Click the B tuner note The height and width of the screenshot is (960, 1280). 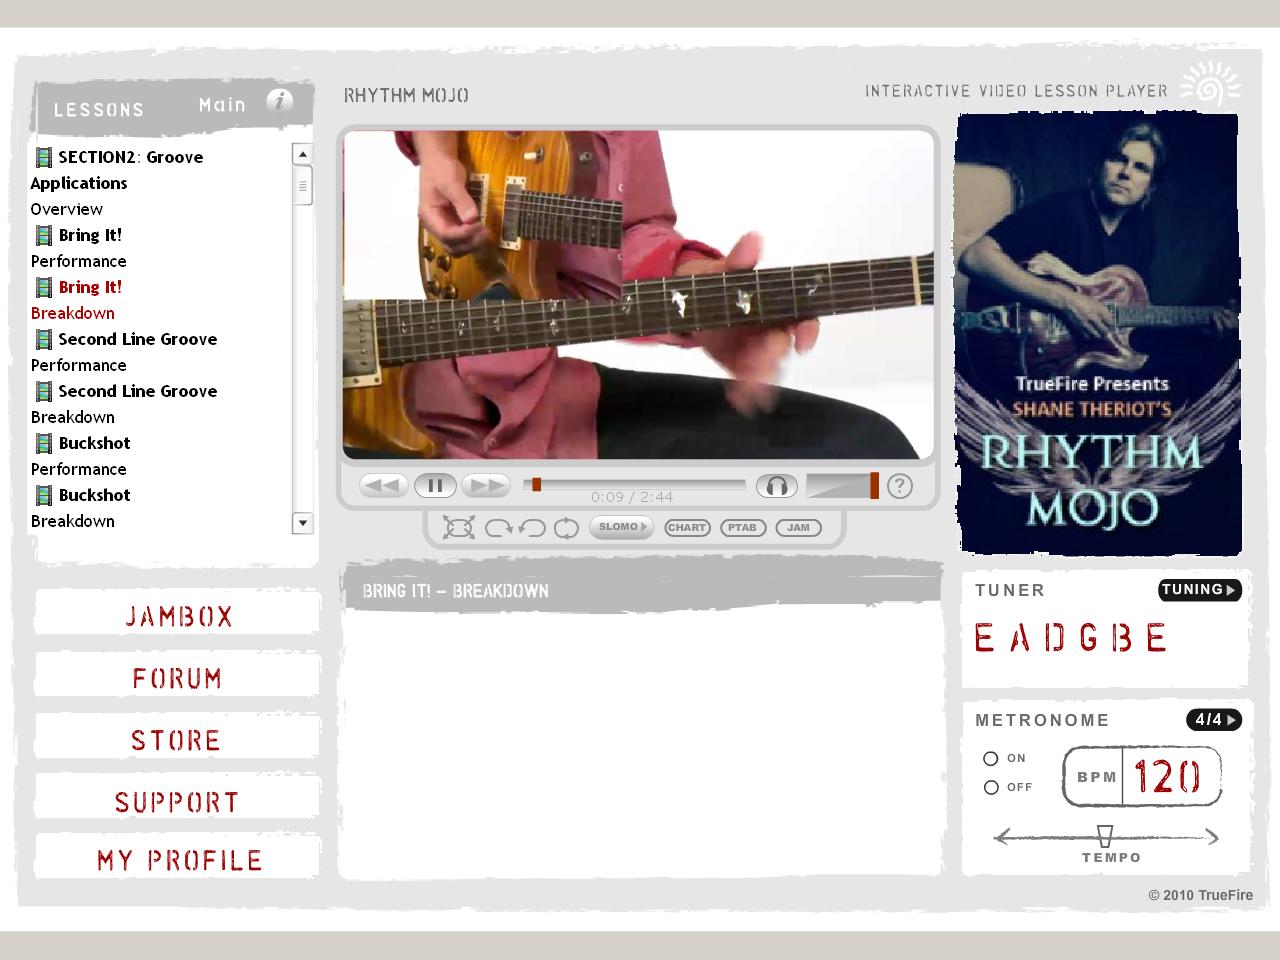[1122, 638]
